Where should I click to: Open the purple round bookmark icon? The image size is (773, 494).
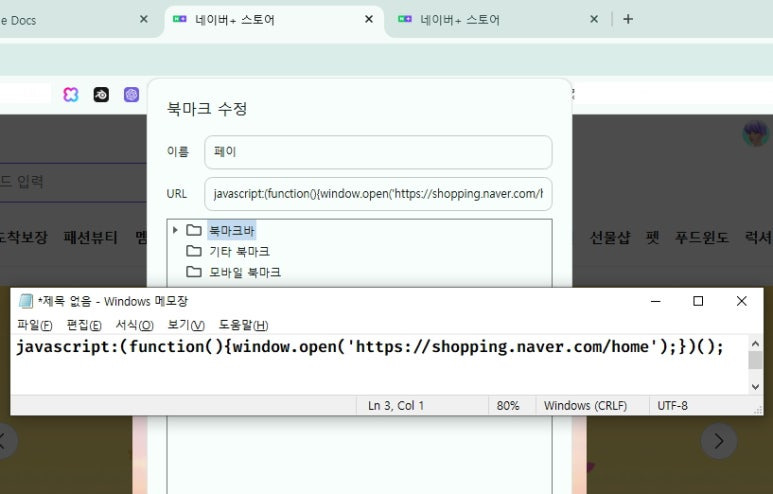(x=131, y=94)
